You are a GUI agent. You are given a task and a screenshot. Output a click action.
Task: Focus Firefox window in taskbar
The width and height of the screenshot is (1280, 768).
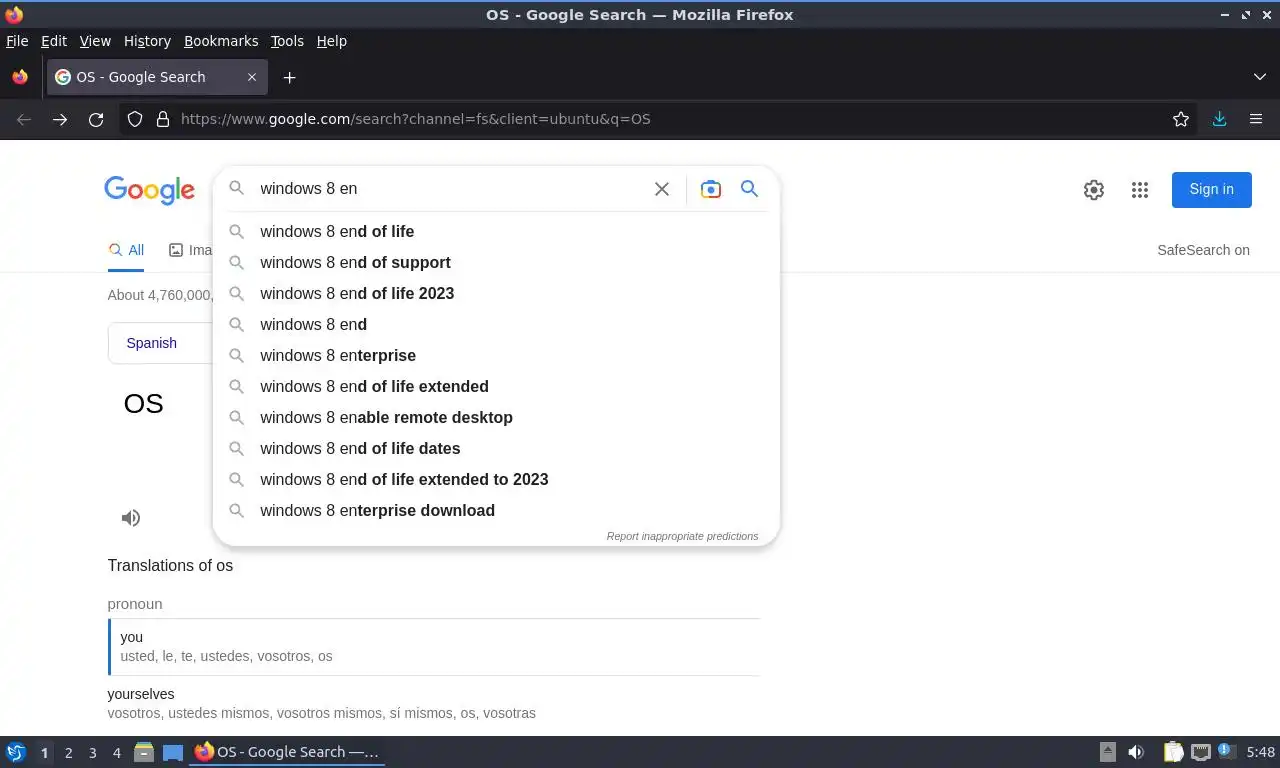click(x=288, y=752)
